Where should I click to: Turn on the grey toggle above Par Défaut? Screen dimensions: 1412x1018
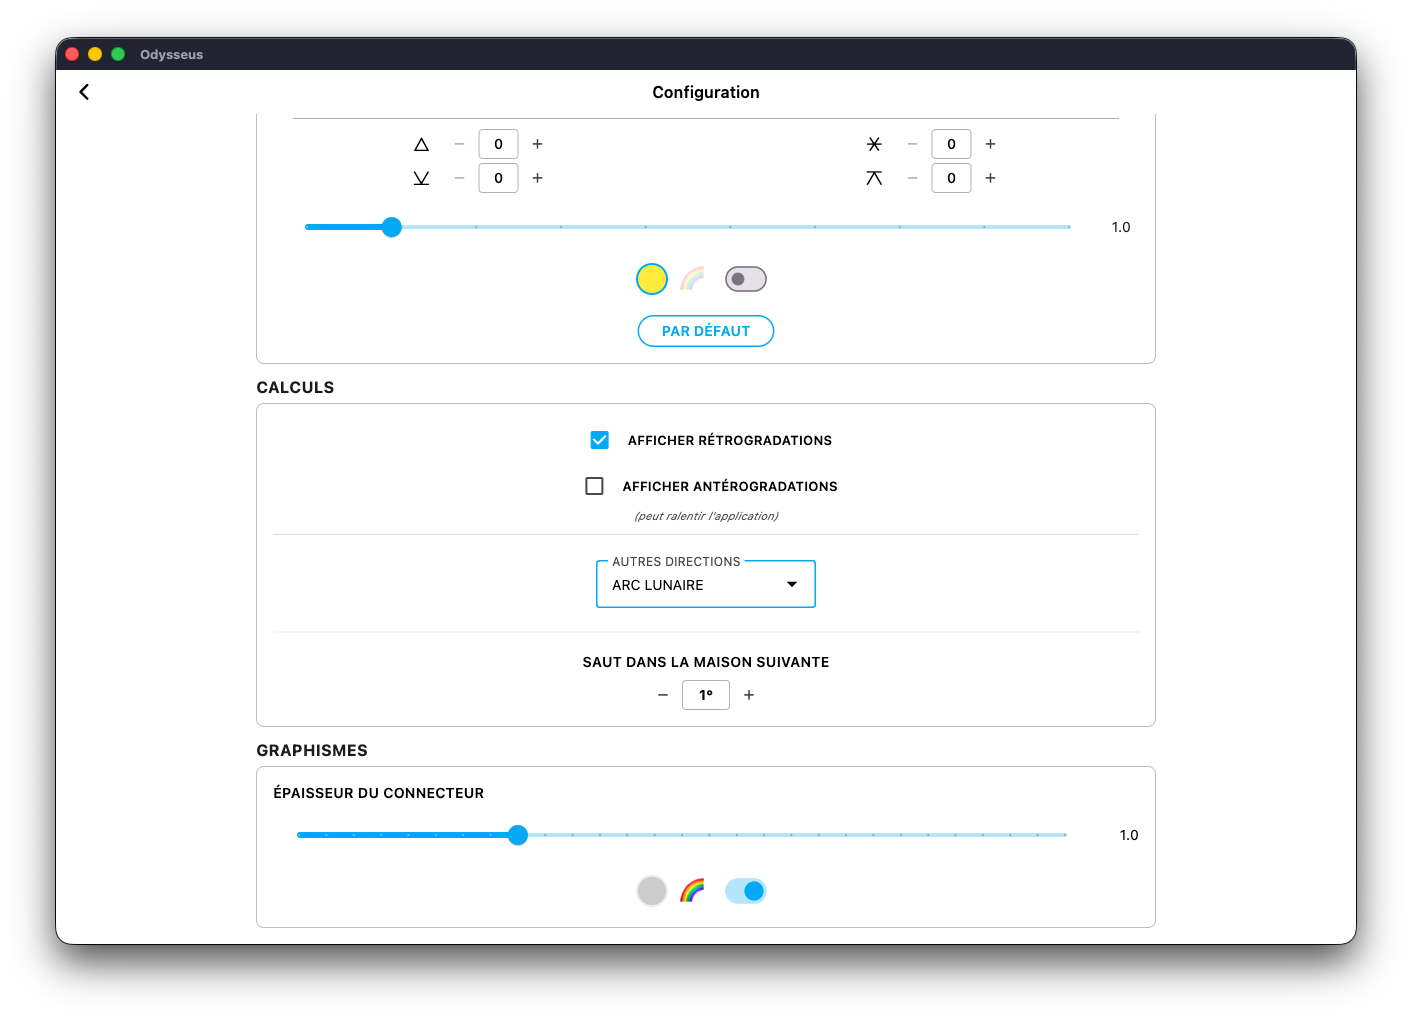point(746,279)
